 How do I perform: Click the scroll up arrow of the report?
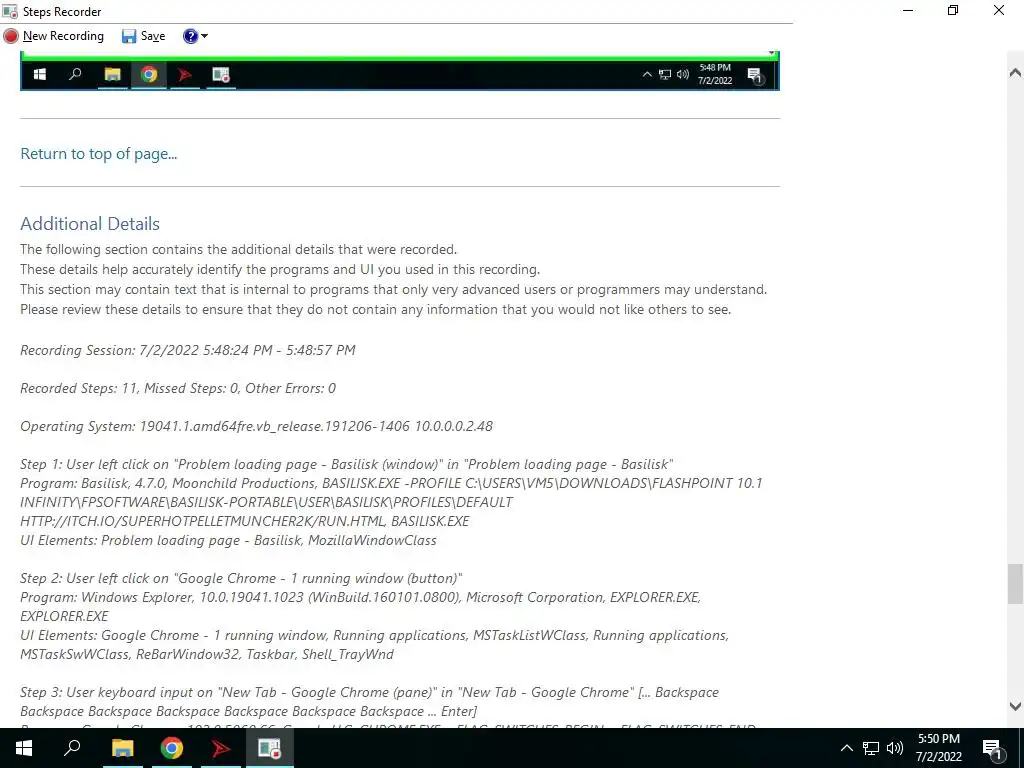tap(1015, 72)
